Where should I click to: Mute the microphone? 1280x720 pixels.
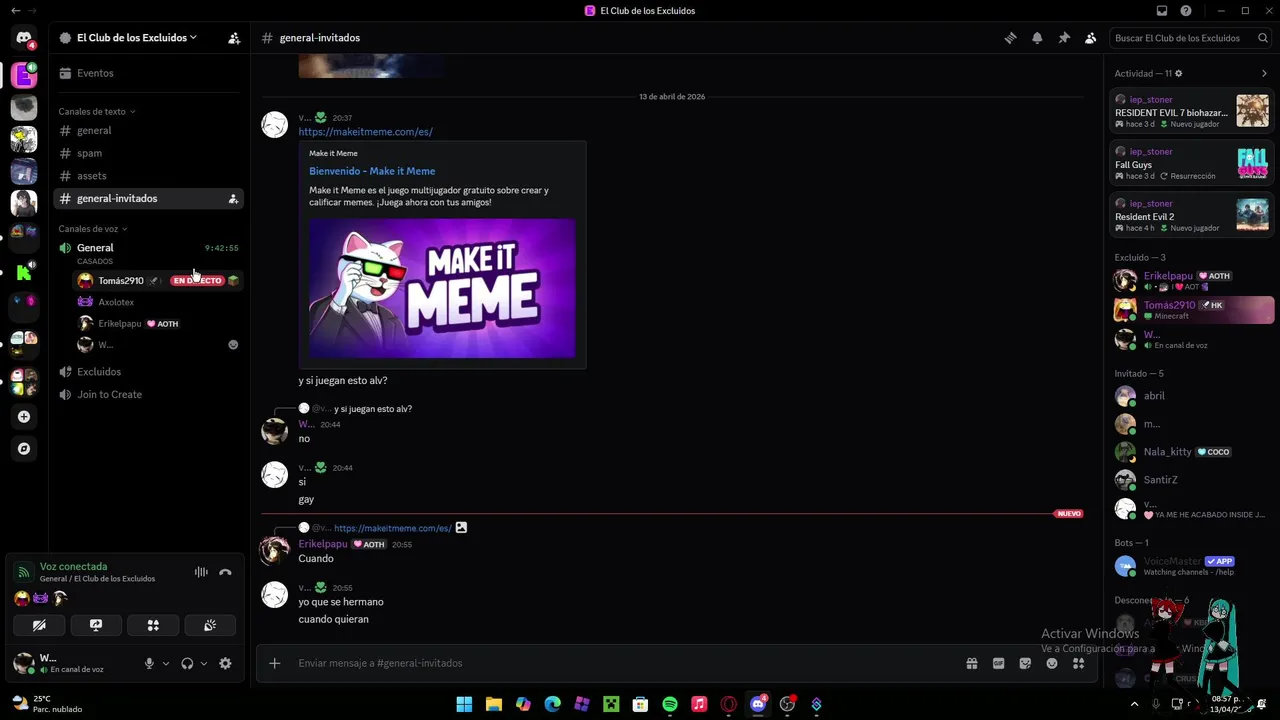[x=149, y=663]
